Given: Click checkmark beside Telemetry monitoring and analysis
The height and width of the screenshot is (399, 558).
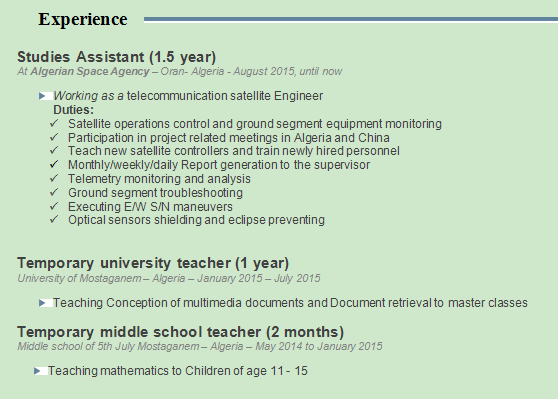Looking at the screenshot, I should (54, 178).
